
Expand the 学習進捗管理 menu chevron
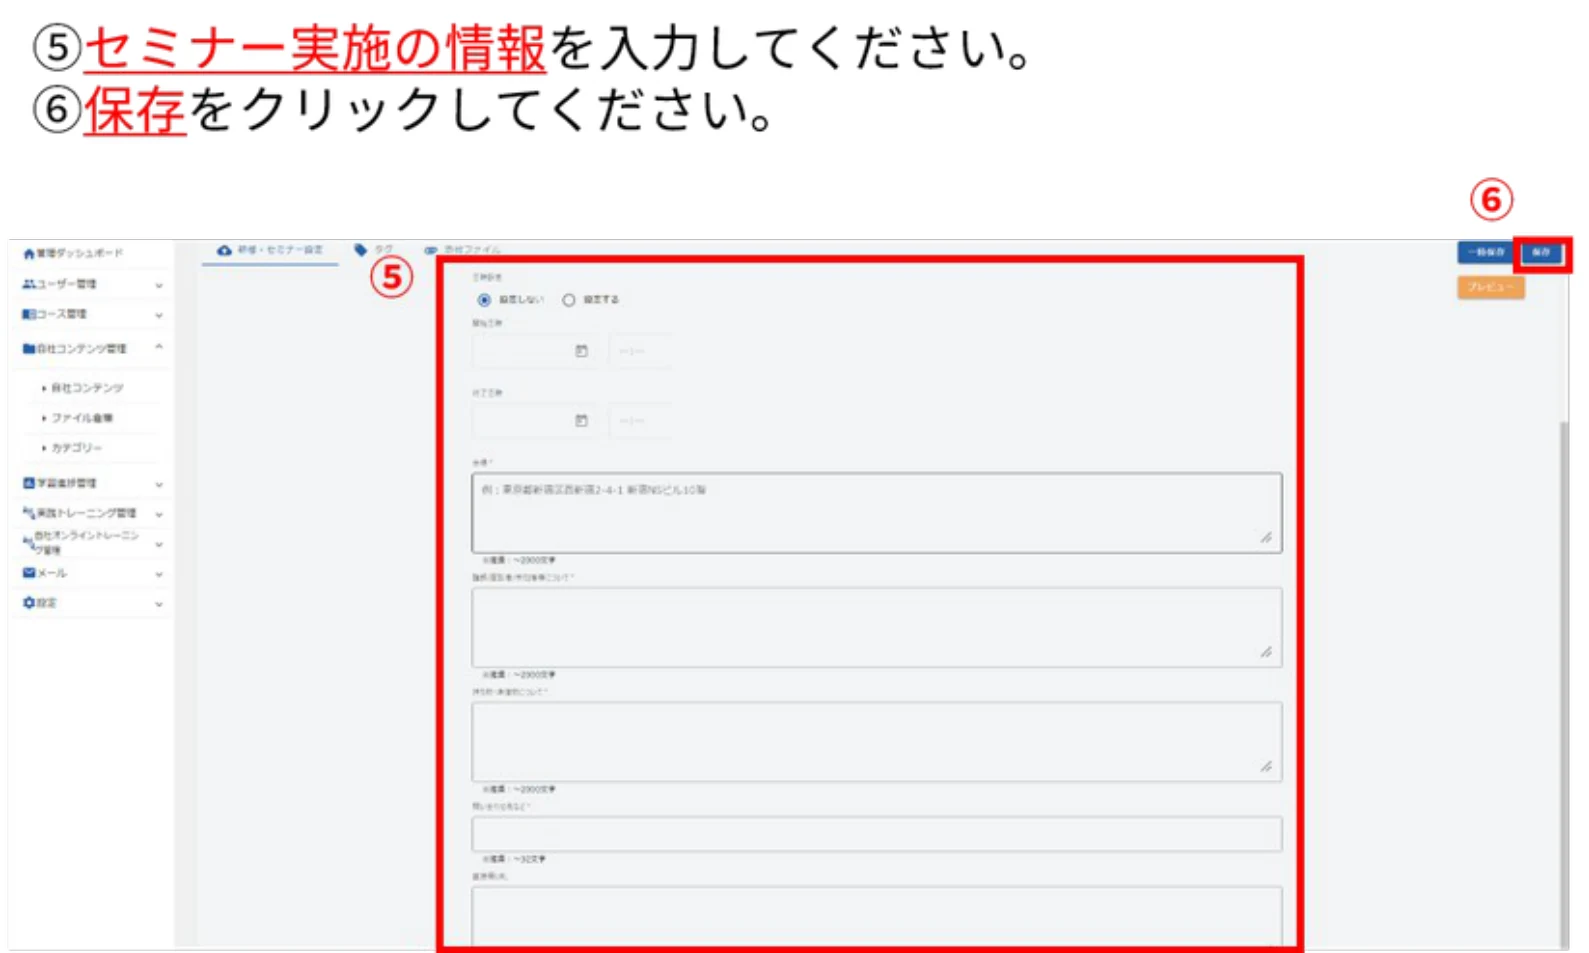158,484
